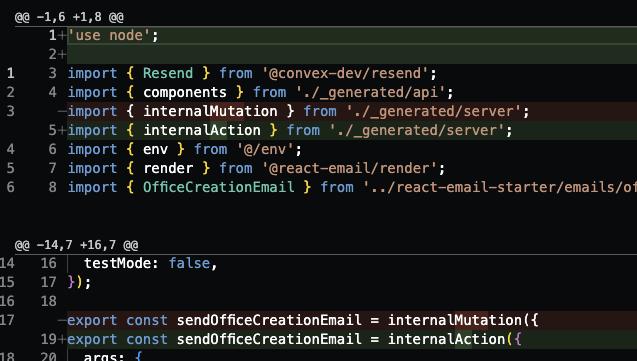
Task: Click internalMutation in the removed import line
Action: 210,111
